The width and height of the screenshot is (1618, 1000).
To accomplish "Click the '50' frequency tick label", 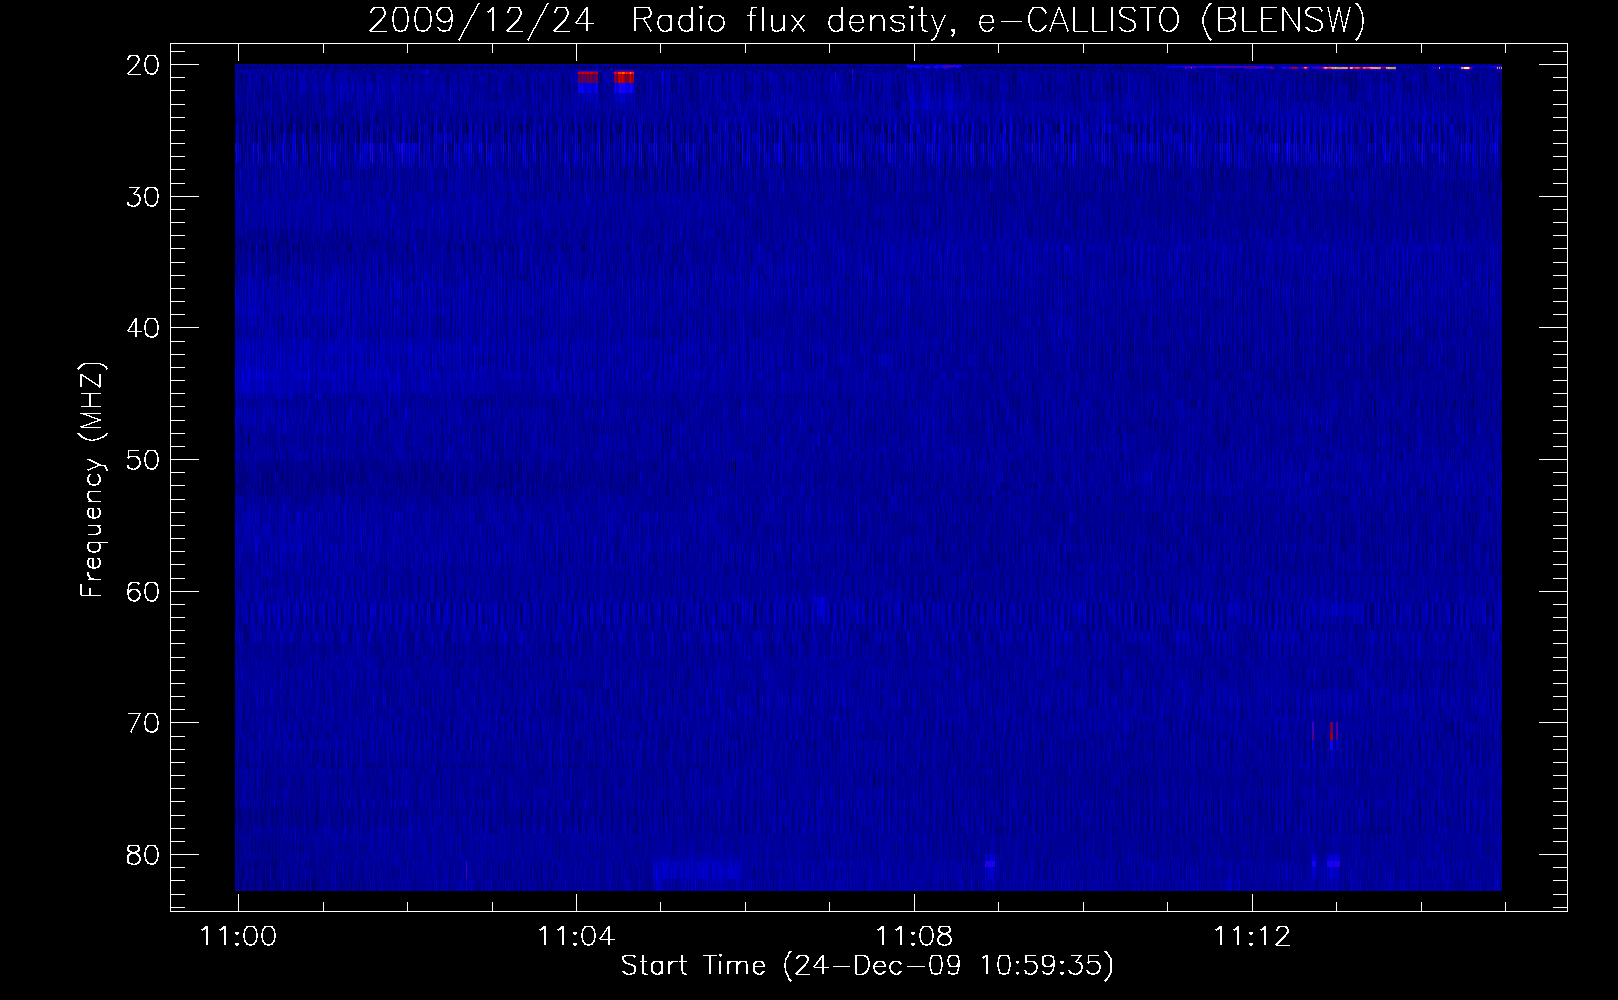I will pyautogui.click(x=143, y=460).
